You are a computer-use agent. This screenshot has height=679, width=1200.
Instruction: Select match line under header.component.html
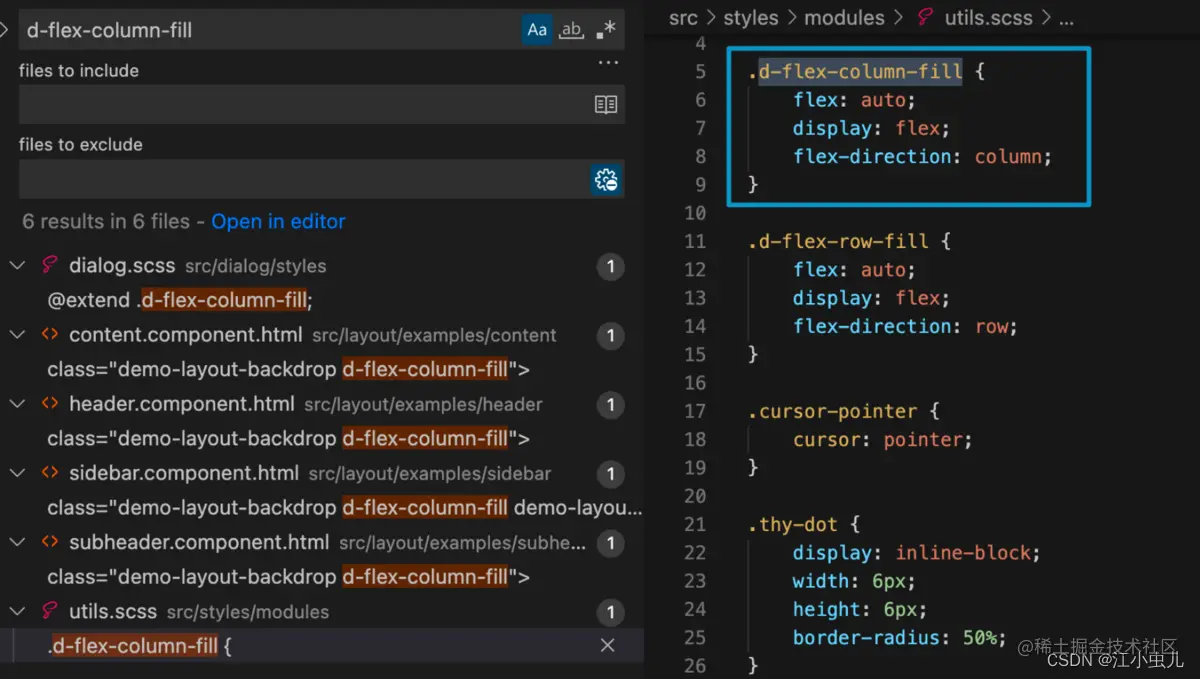pyautogui.click(x=288, y=438)
